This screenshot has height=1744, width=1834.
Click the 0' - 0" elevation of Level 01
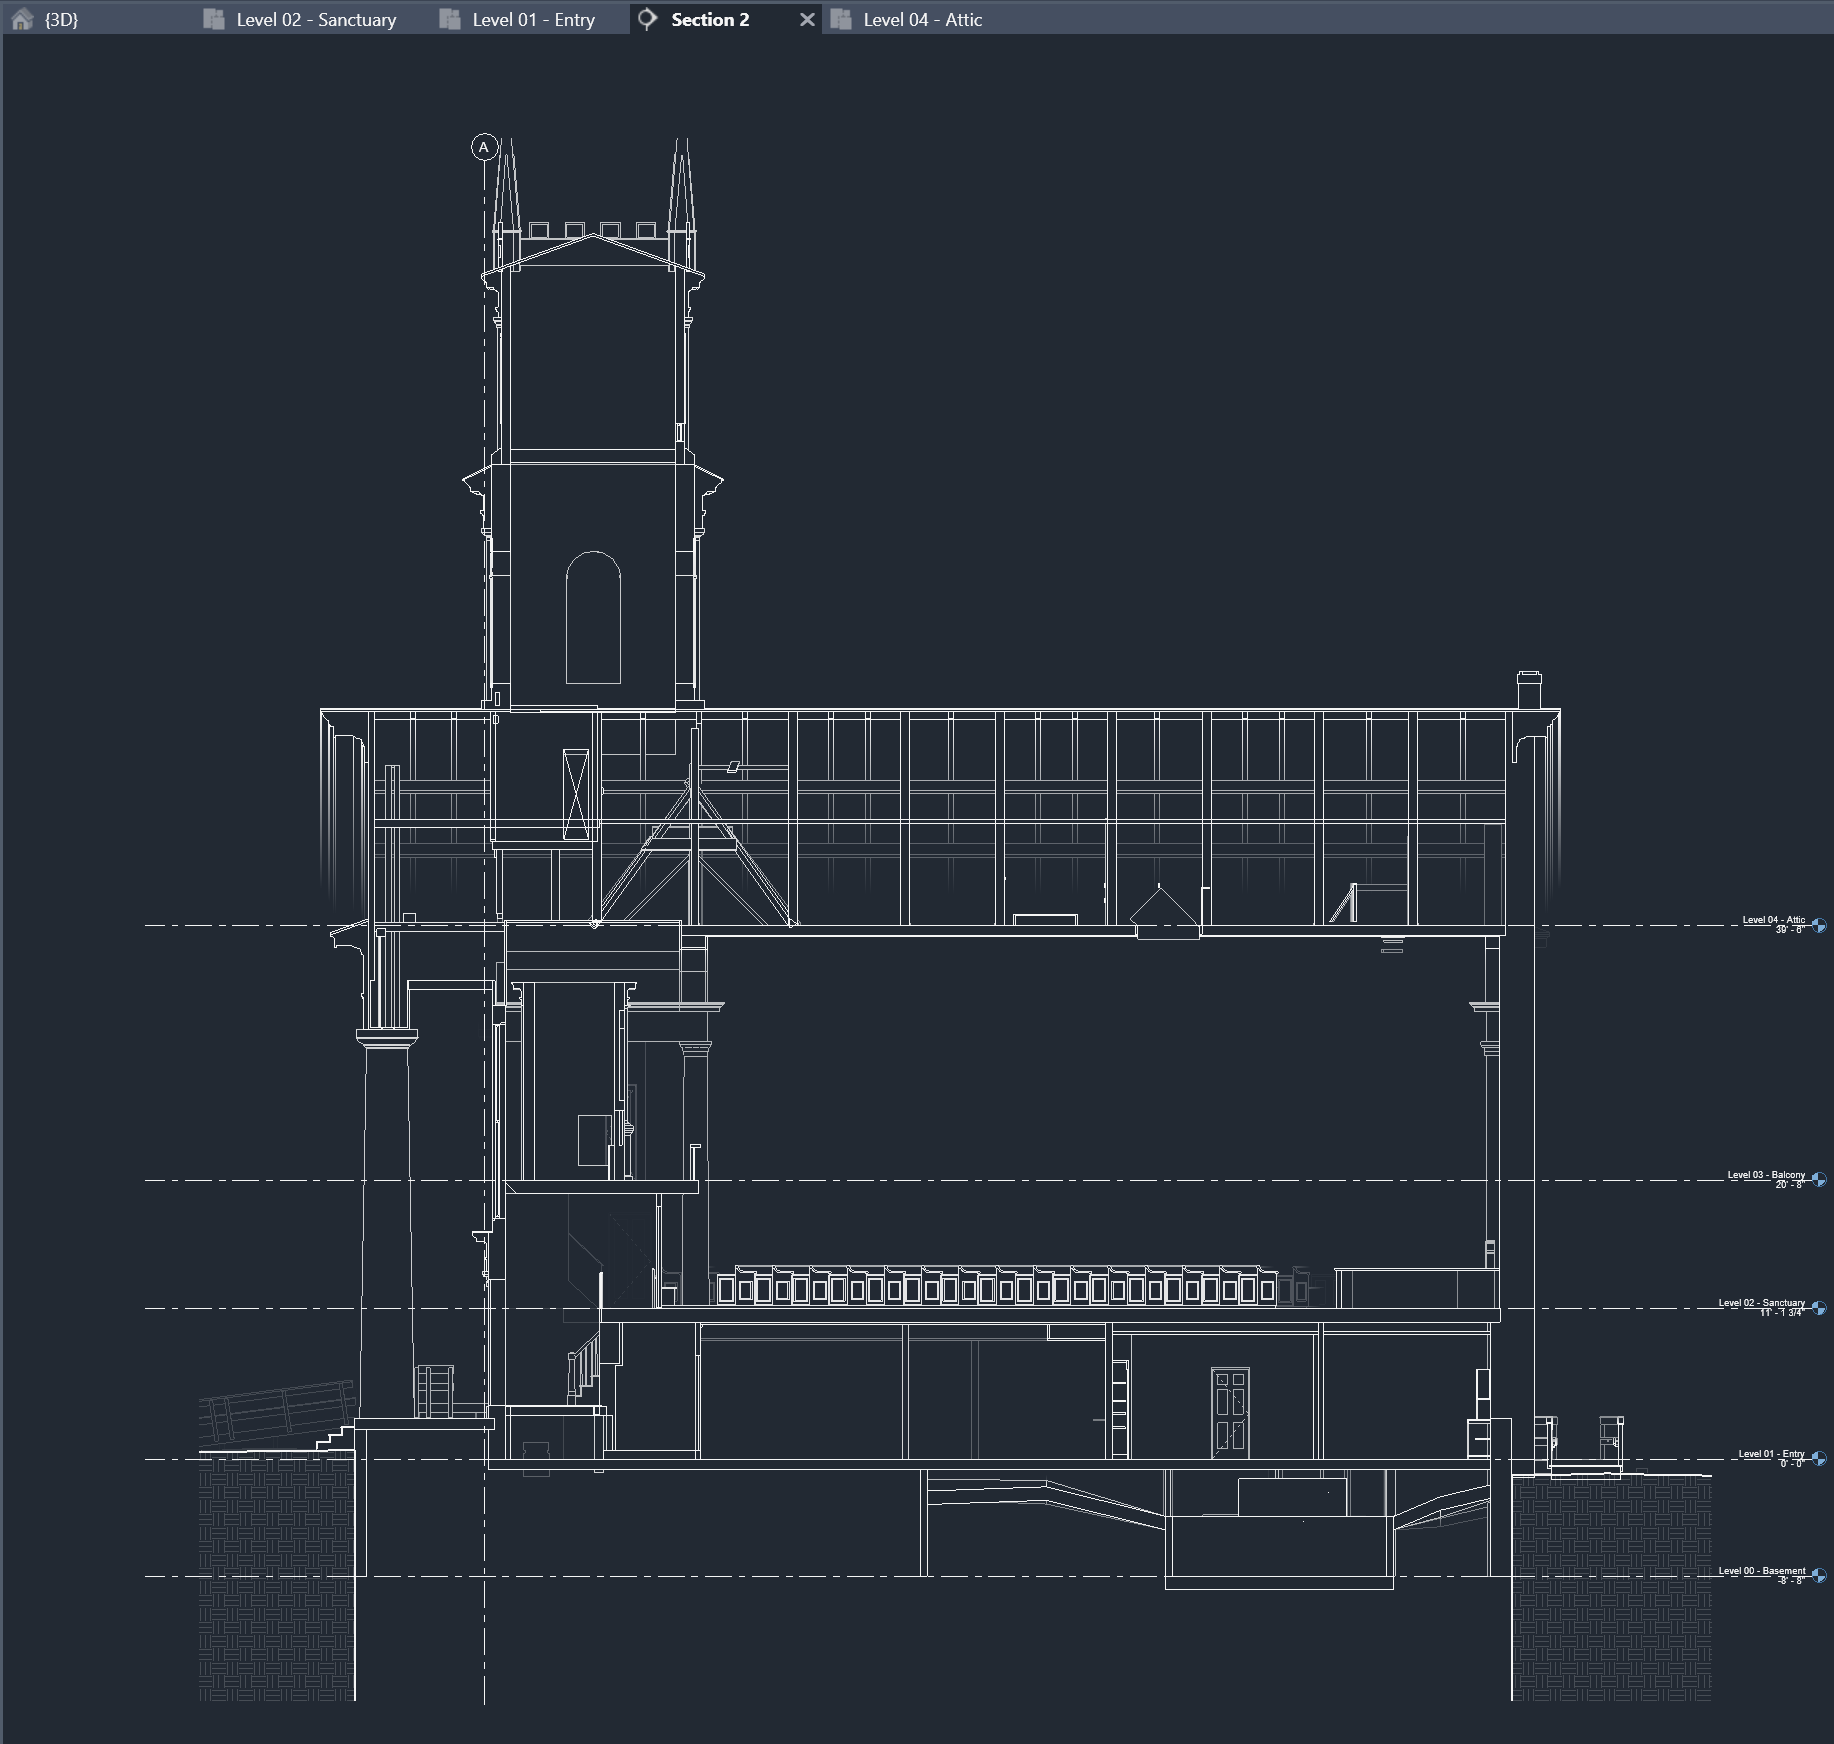tap(1789, 1464)
